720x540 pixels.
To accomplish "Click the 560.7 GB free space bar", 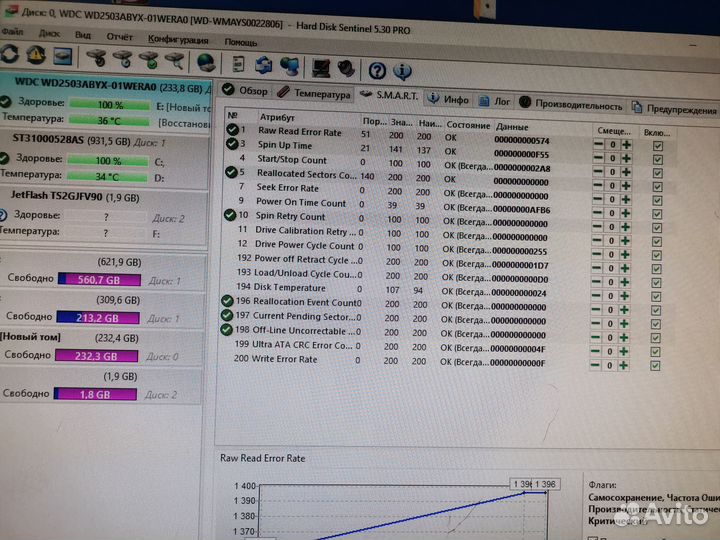I will coord(91,280).
